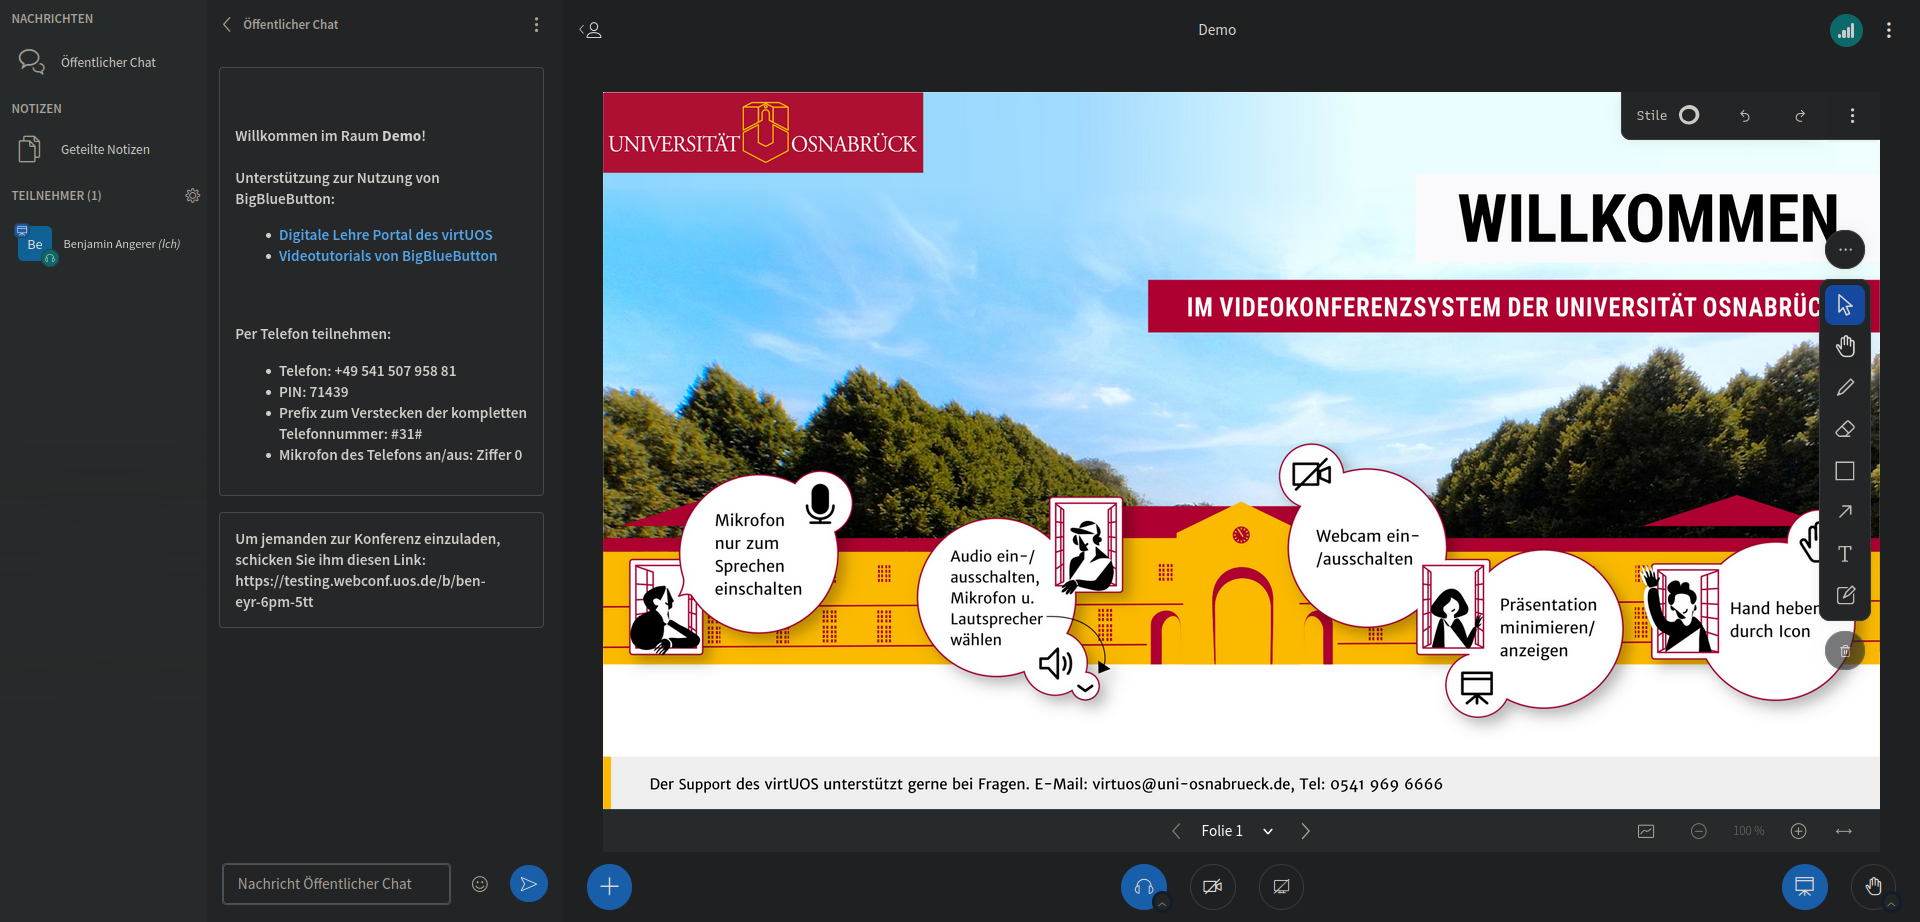Open Stile style selector

(x=1667, y=115)
